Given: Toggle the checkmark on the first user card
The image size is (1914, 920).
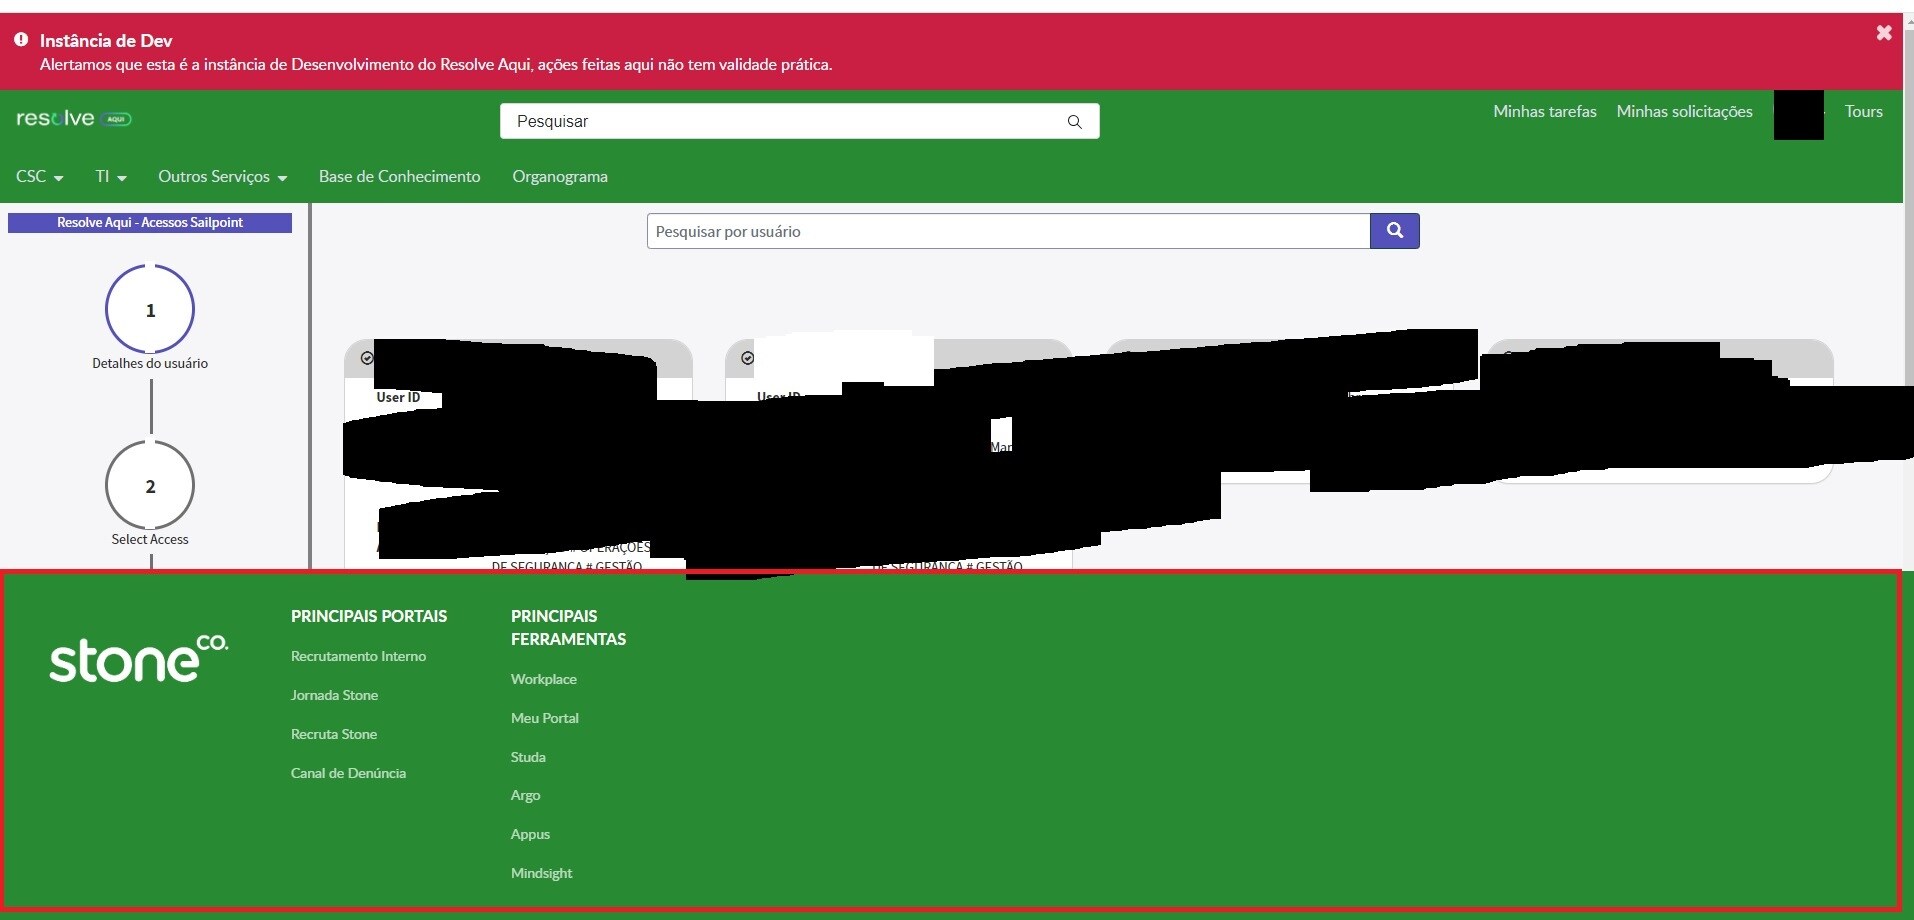Looking at the screenshot, I should [x=367, y=357].
